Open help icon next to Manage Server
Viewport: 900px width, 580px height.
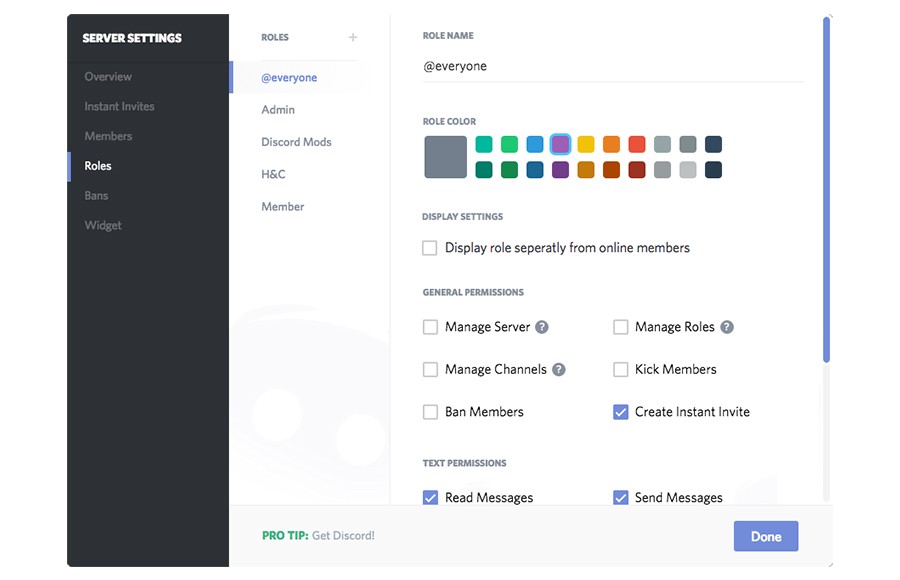542,327
